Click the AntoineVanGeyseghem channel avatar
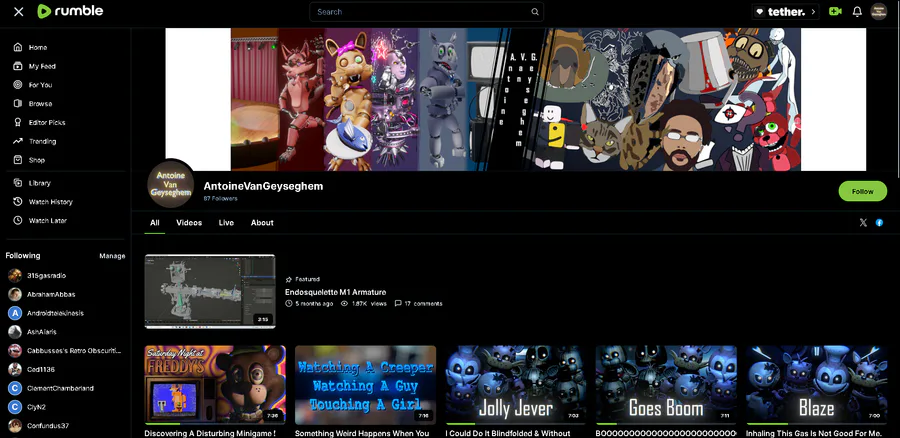This screenshot has width=900, height=438. [x=170, y=184]
